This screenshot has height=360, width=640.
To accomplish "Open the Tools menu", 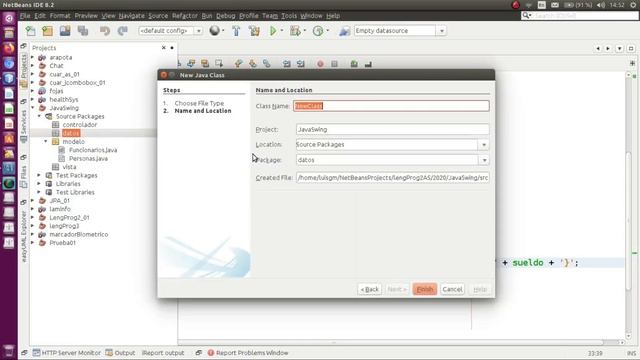I will (x=289, y=16).
